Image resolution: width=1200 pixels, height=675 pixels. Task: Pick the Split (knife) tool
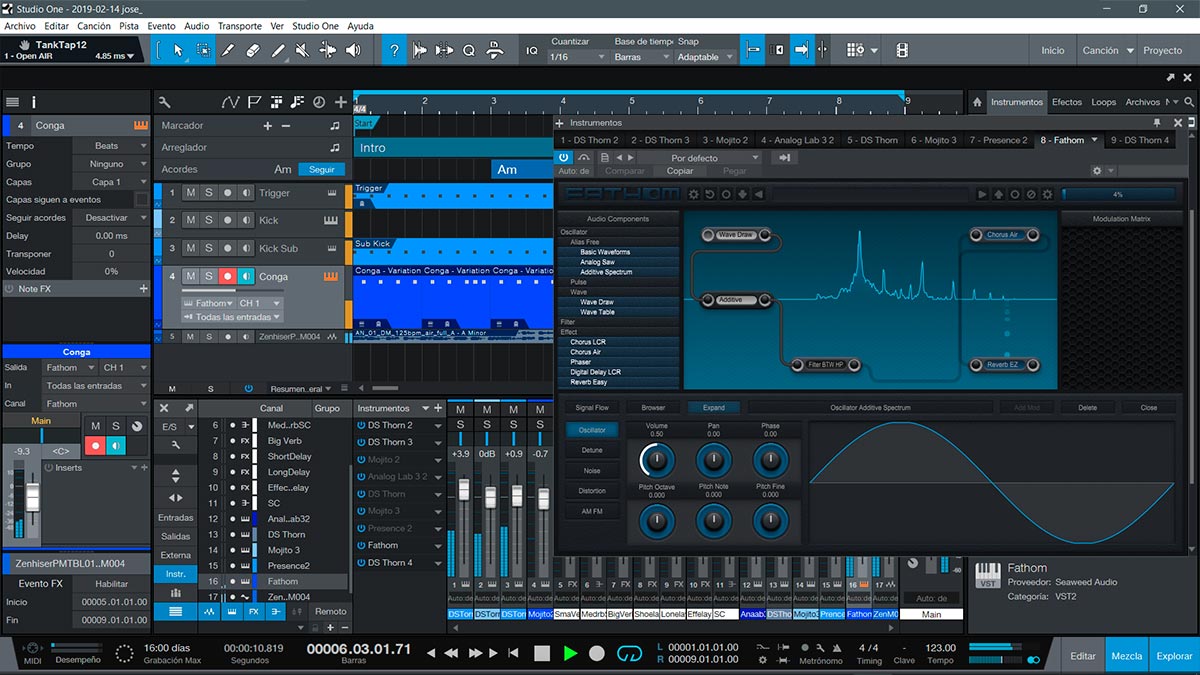228,50
